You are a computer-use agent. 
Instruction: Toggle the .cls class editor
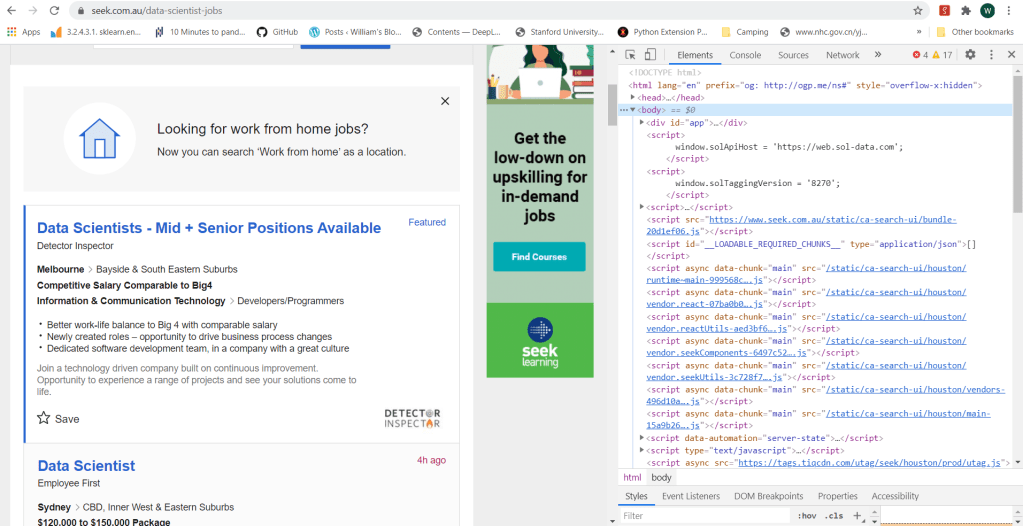pyautogui.click(x=832, y=516)
